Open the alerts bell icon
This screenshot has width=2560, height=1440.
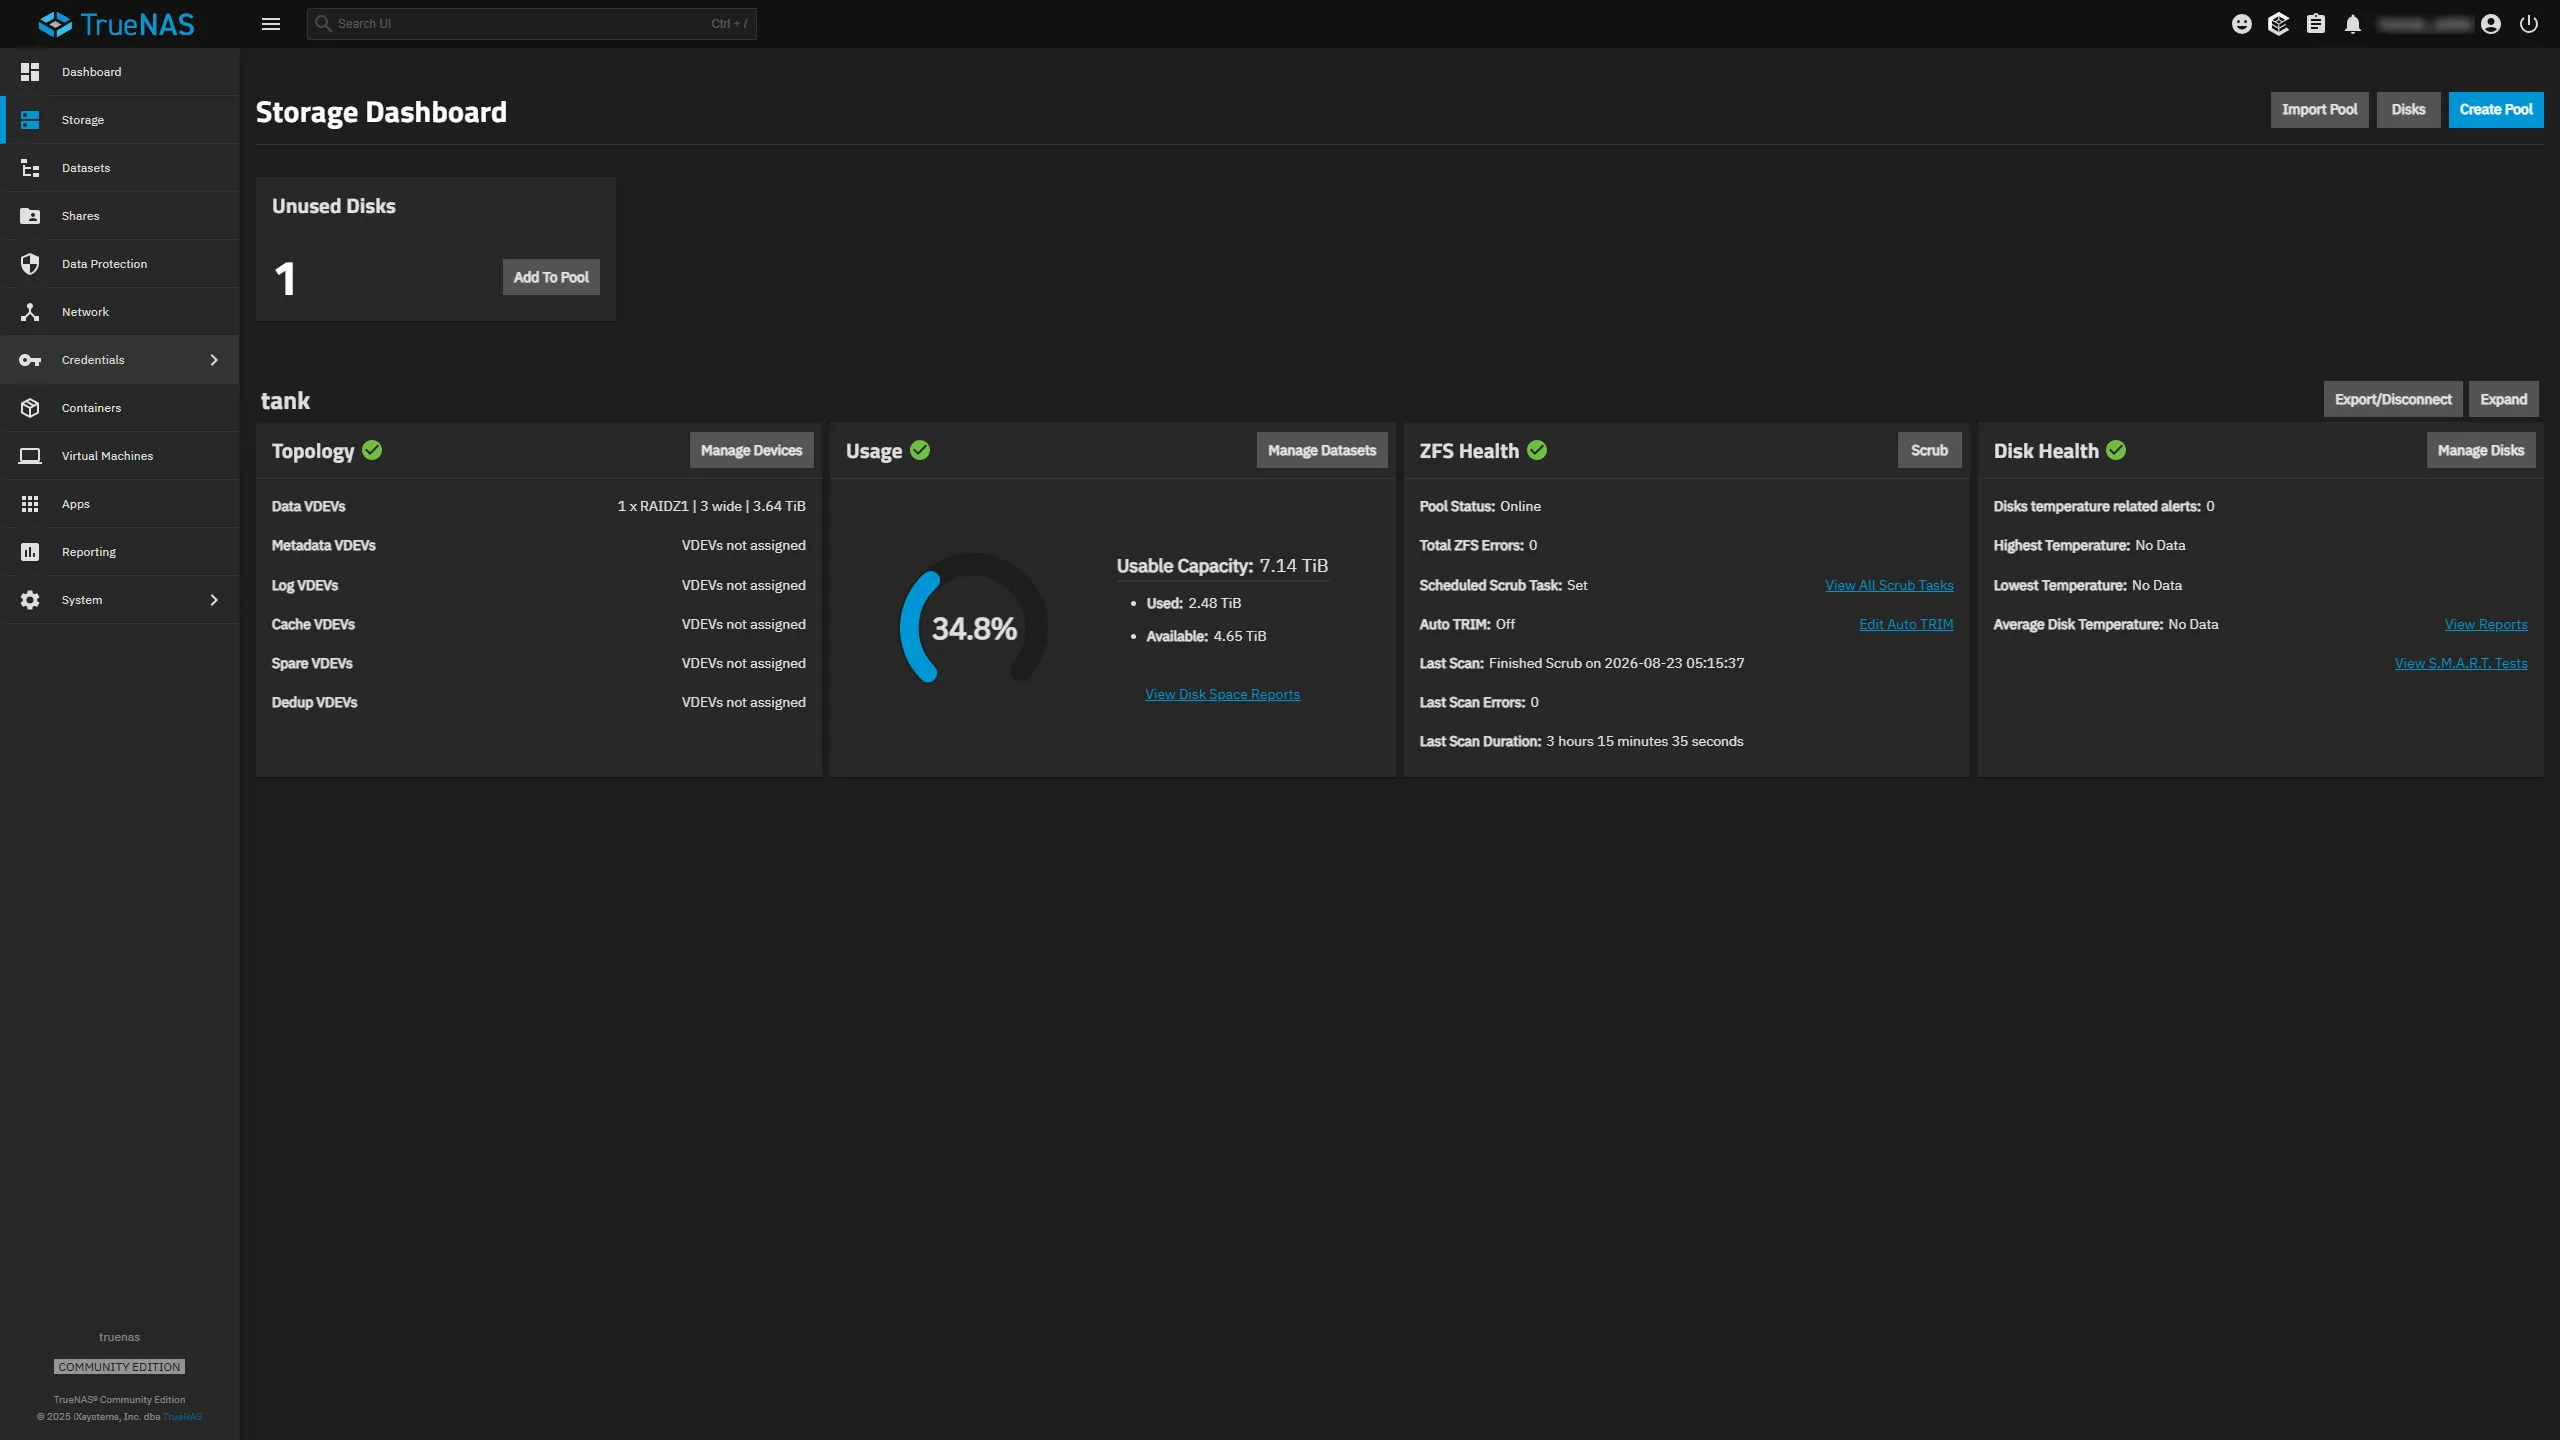2353,24
